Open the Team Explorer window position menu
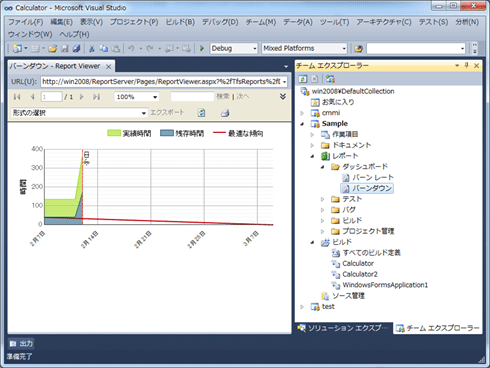Screen dimensions: 490x368 (457, 65)
